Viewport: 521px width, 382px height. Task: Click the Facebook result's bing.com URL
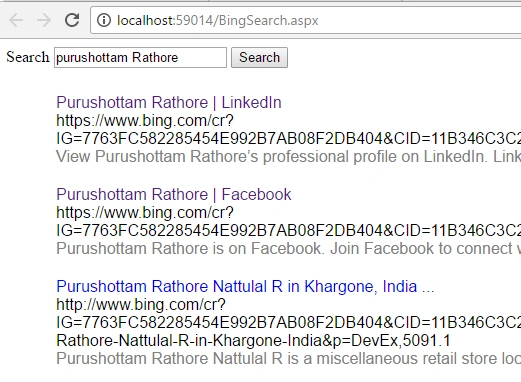click(145, 213)
